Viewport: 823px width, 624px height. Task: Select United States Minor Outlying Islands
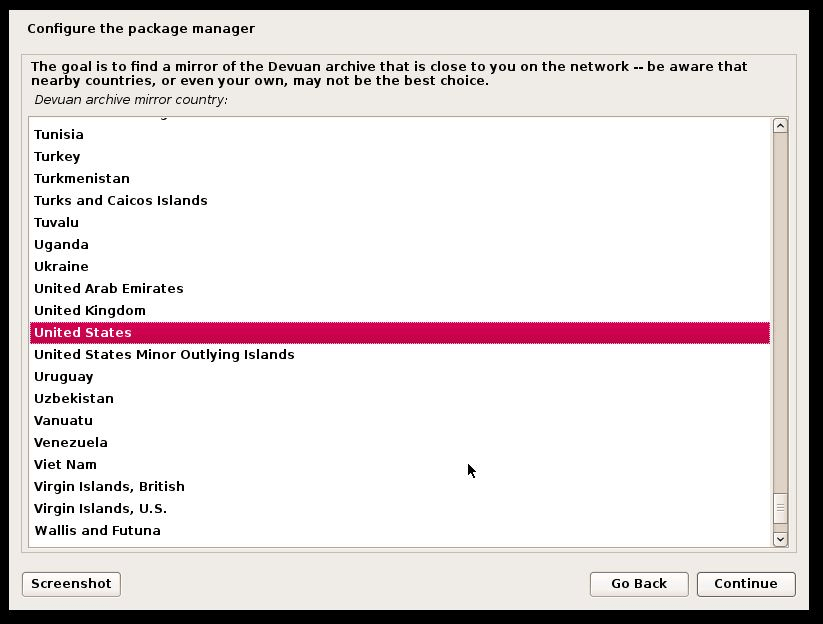[163, 354]
